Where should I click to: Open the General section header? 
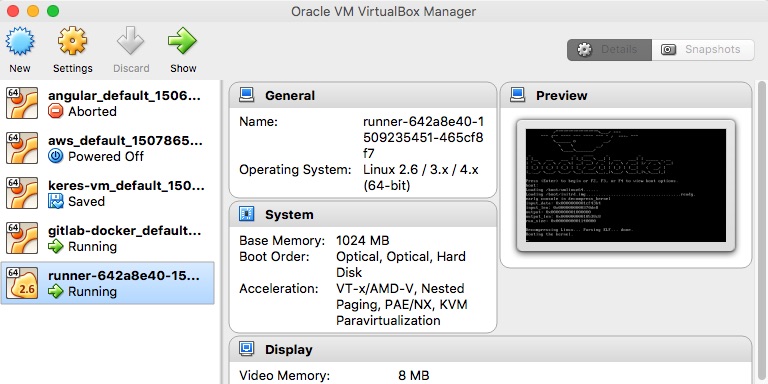[363, 95]
